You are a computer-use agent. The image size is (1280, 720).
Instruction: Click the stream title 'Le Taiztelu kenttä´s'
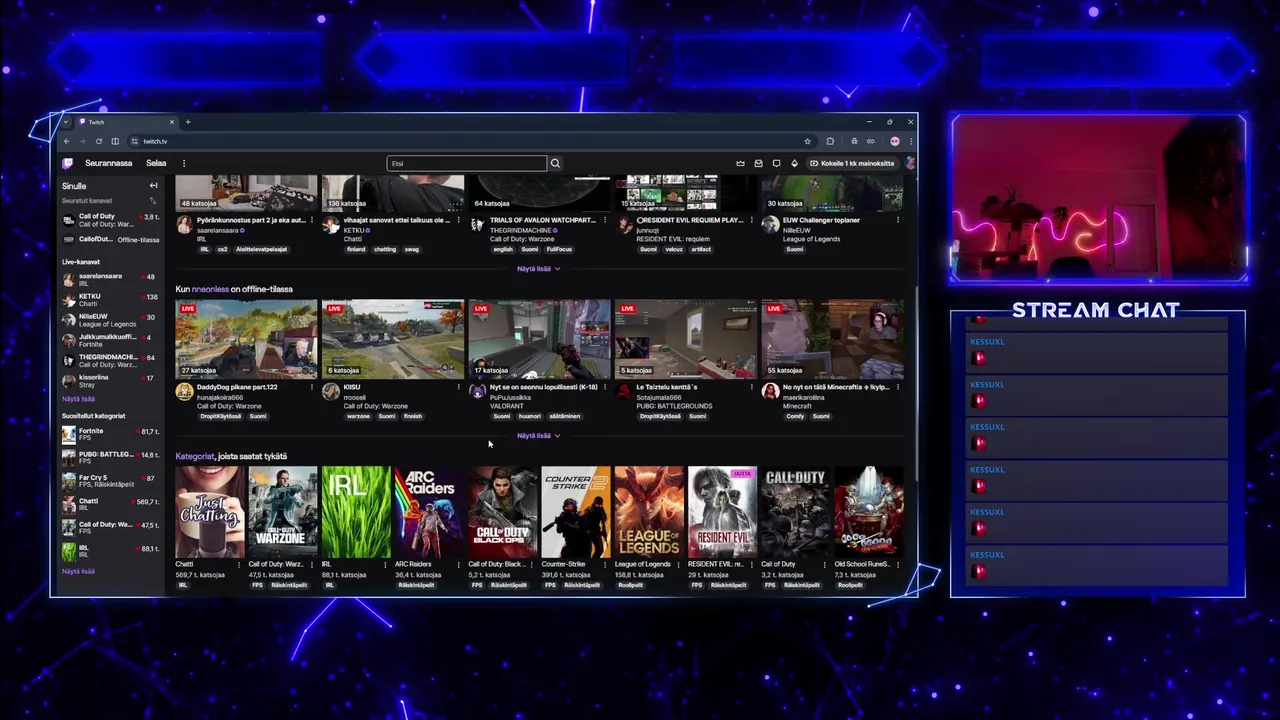coord(667,387)
